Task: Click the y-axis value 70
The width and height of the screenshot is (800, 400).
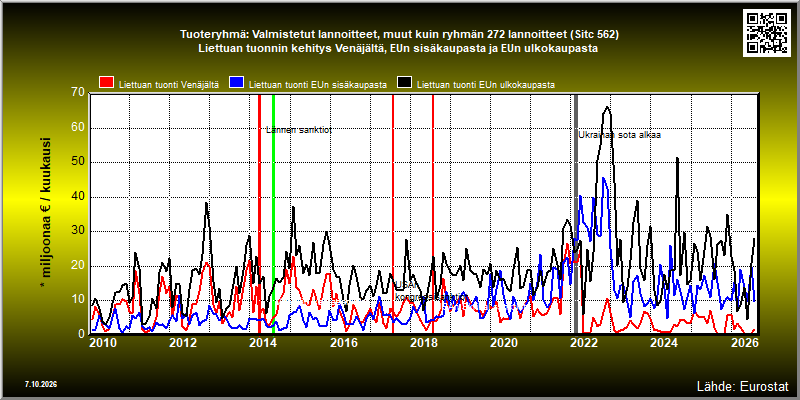Action: point(78,92)
